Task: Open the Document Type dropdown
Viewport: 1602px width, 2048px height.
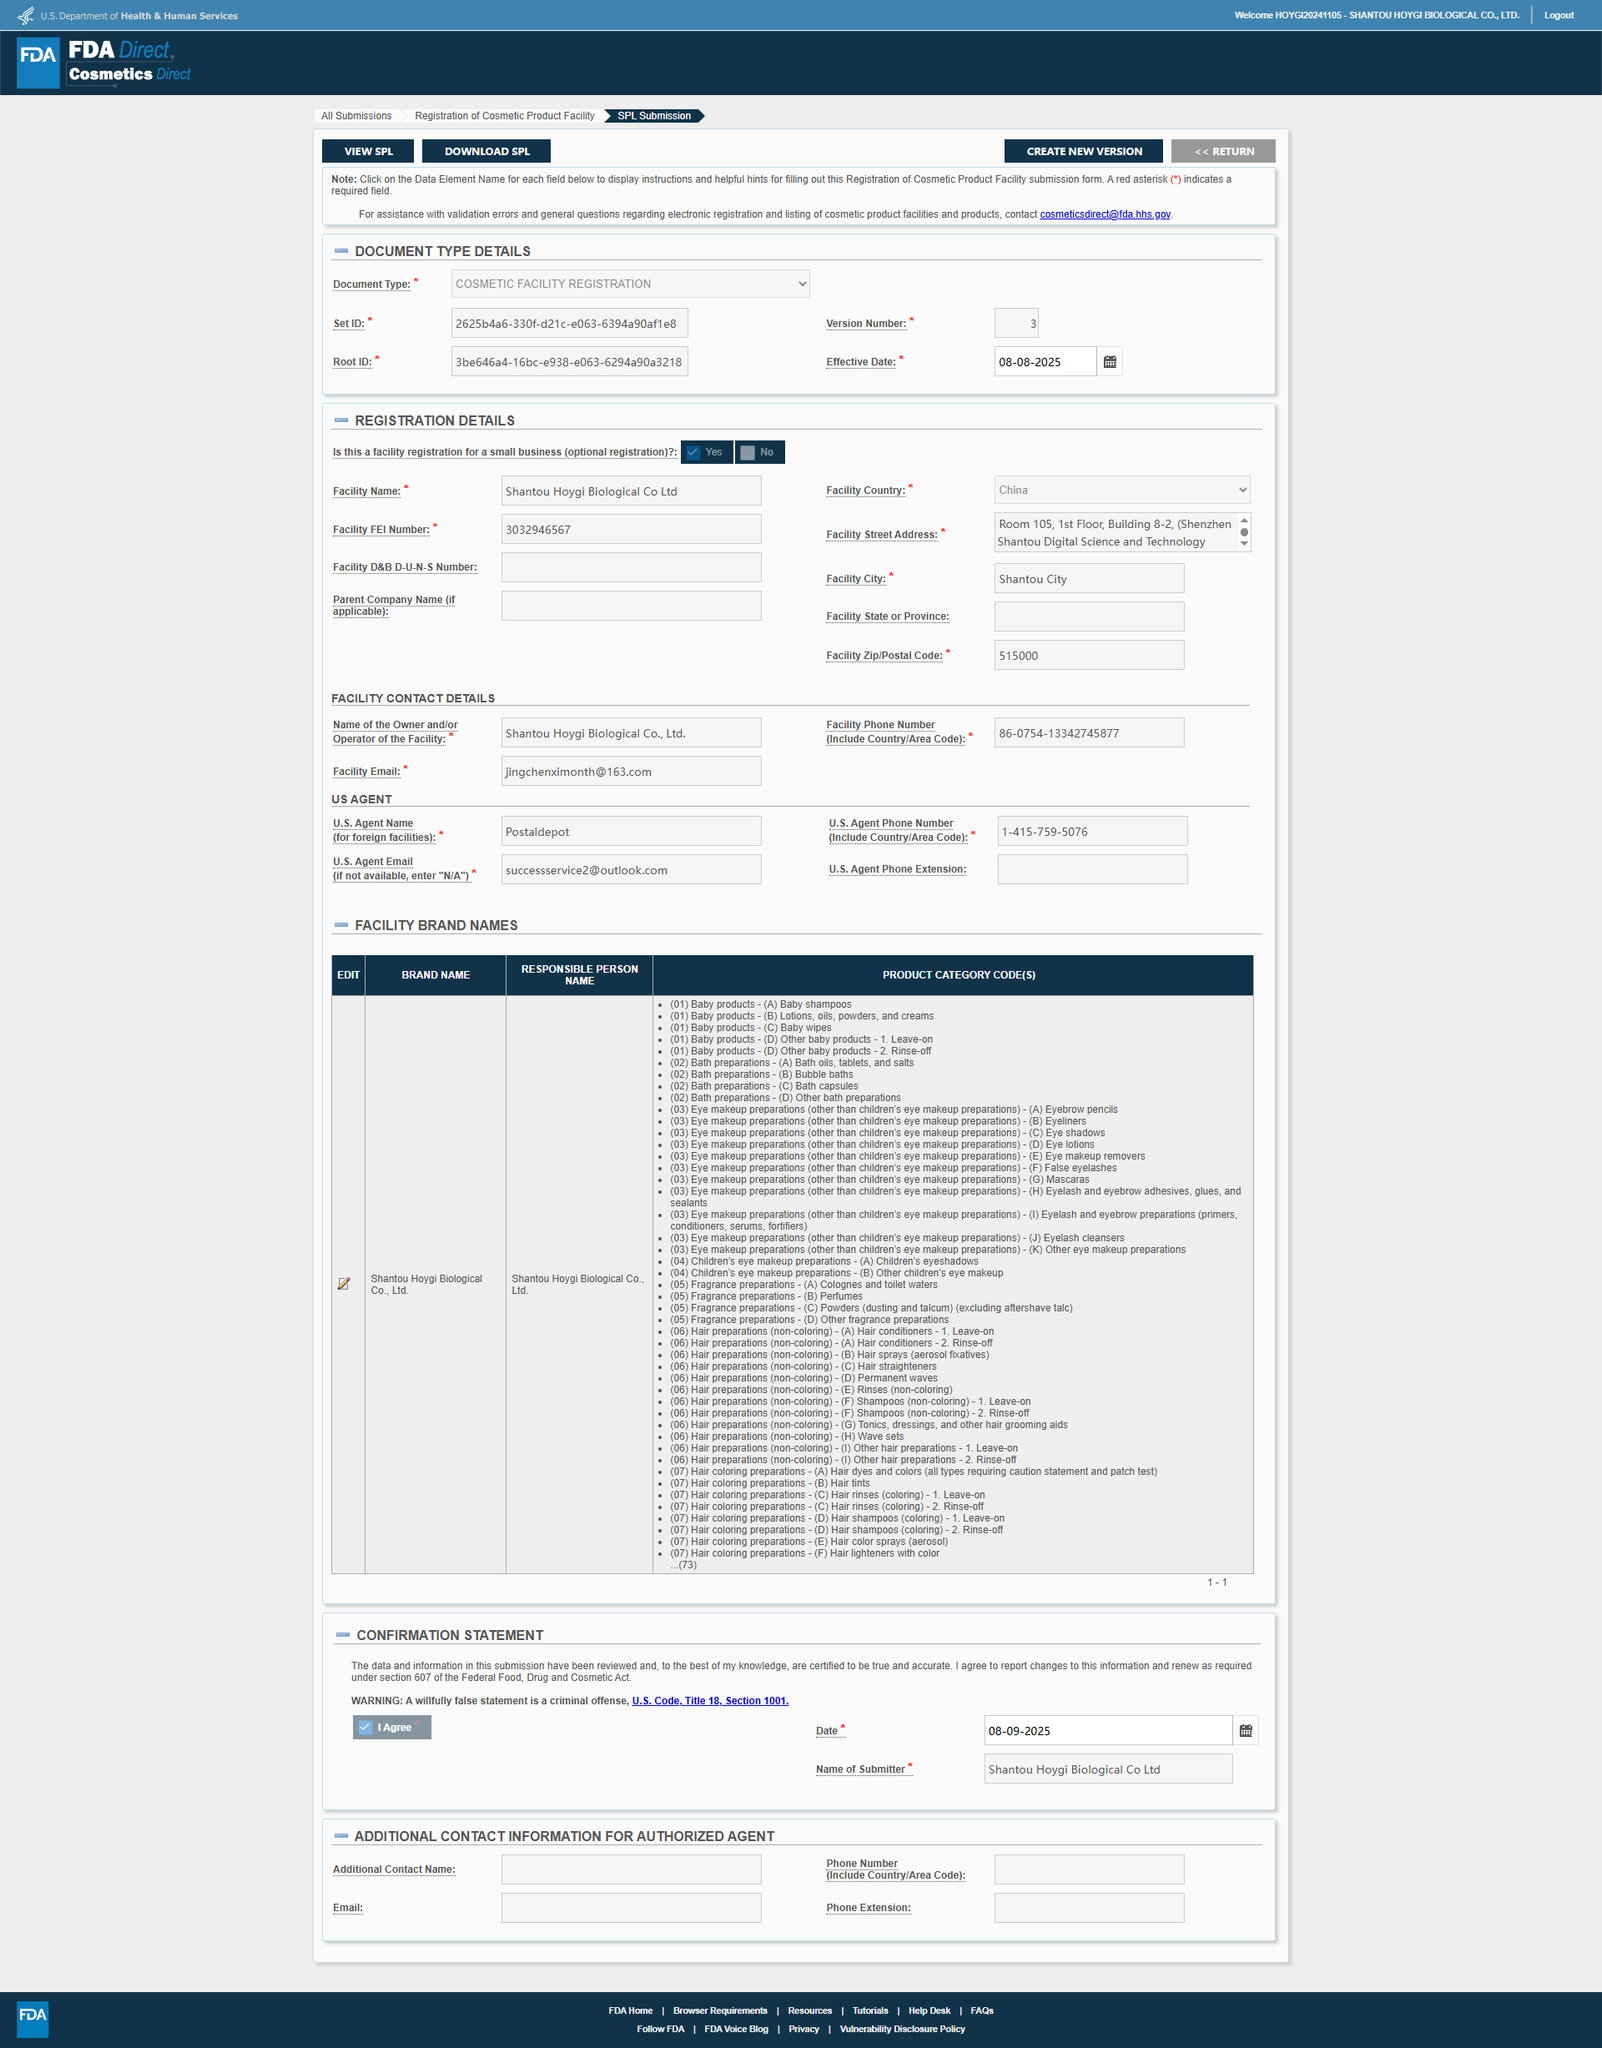Action: [x=630, y=284]
